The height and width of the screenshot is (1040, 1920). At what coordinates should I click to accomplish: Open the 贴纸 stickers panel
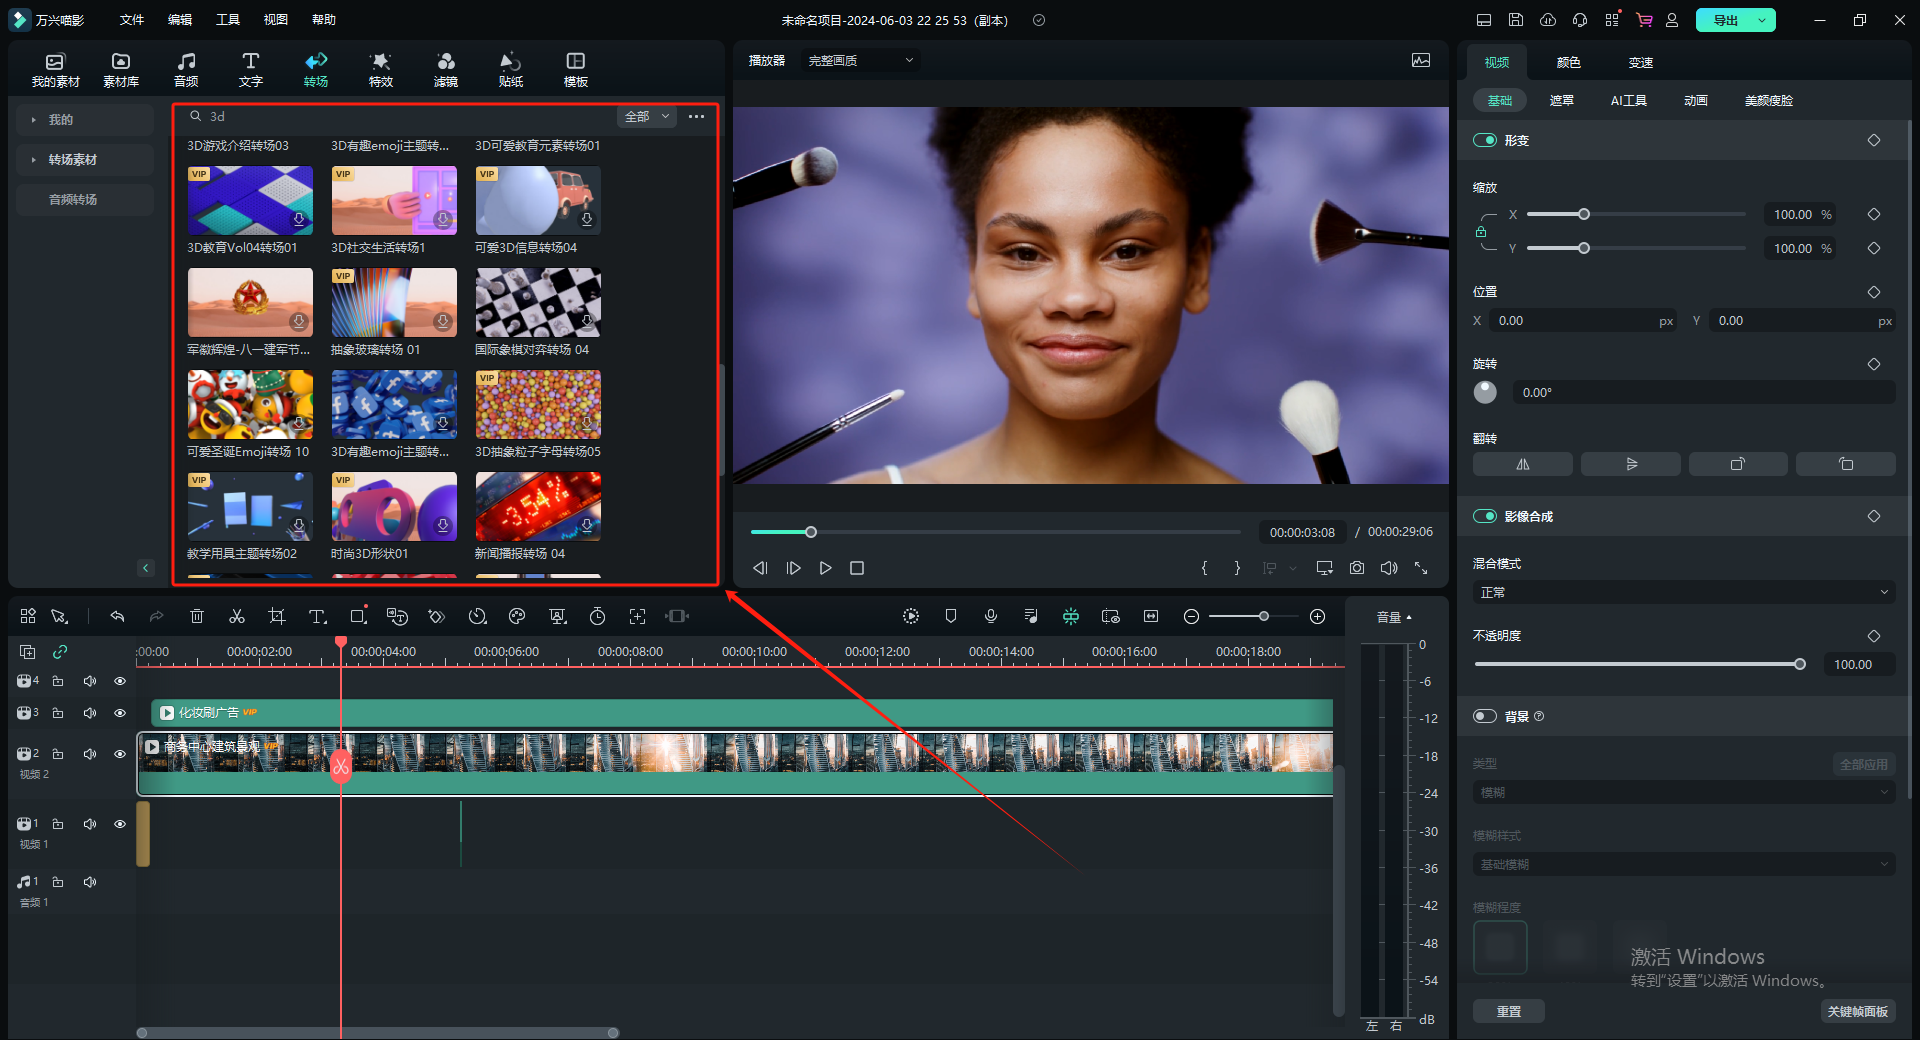(511, 69)
